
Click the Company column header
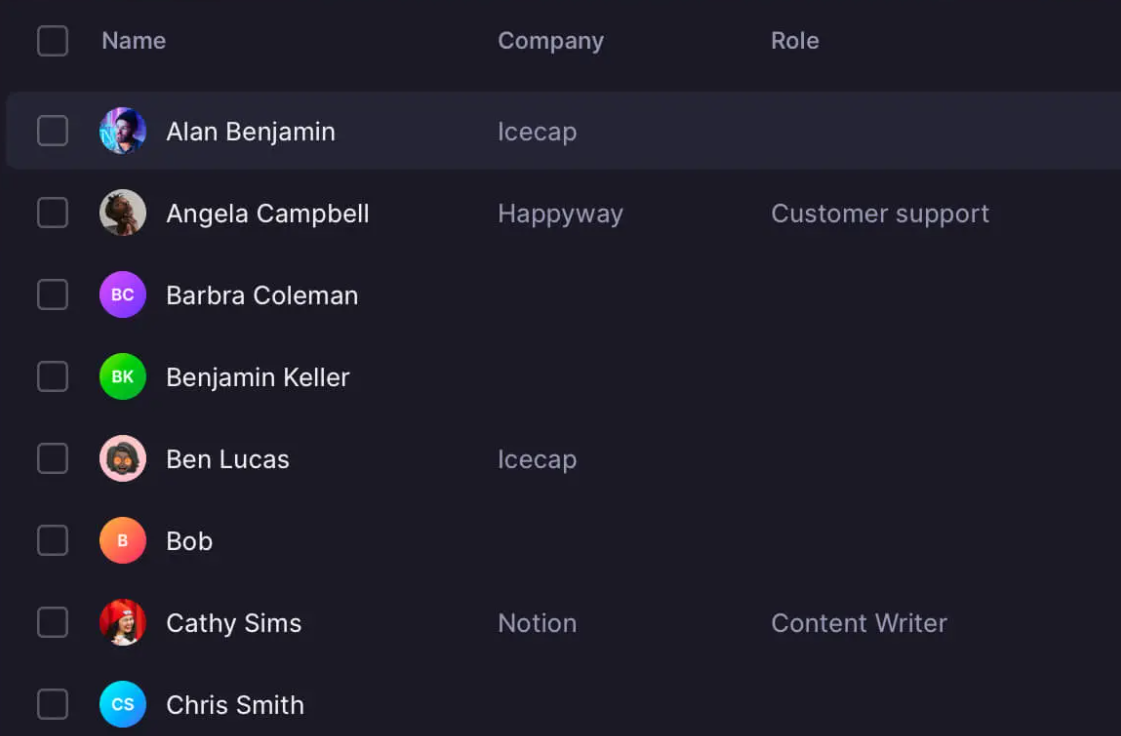(x=550, y=41)
